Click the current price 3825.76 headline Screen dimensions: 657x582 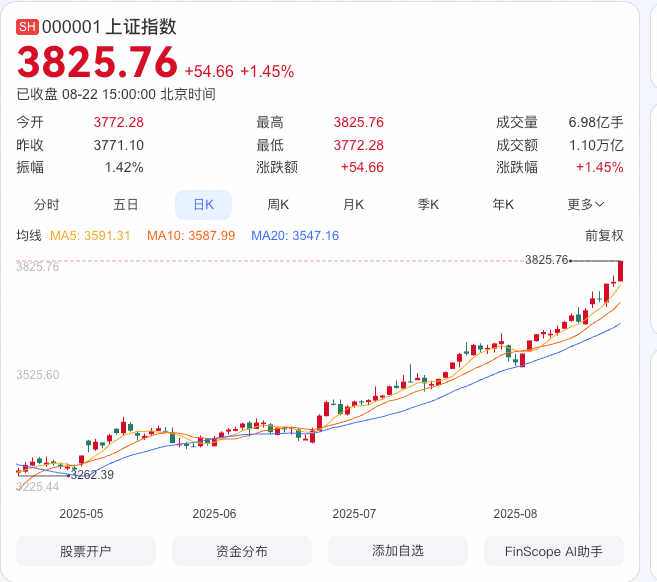tap(97, 62)
